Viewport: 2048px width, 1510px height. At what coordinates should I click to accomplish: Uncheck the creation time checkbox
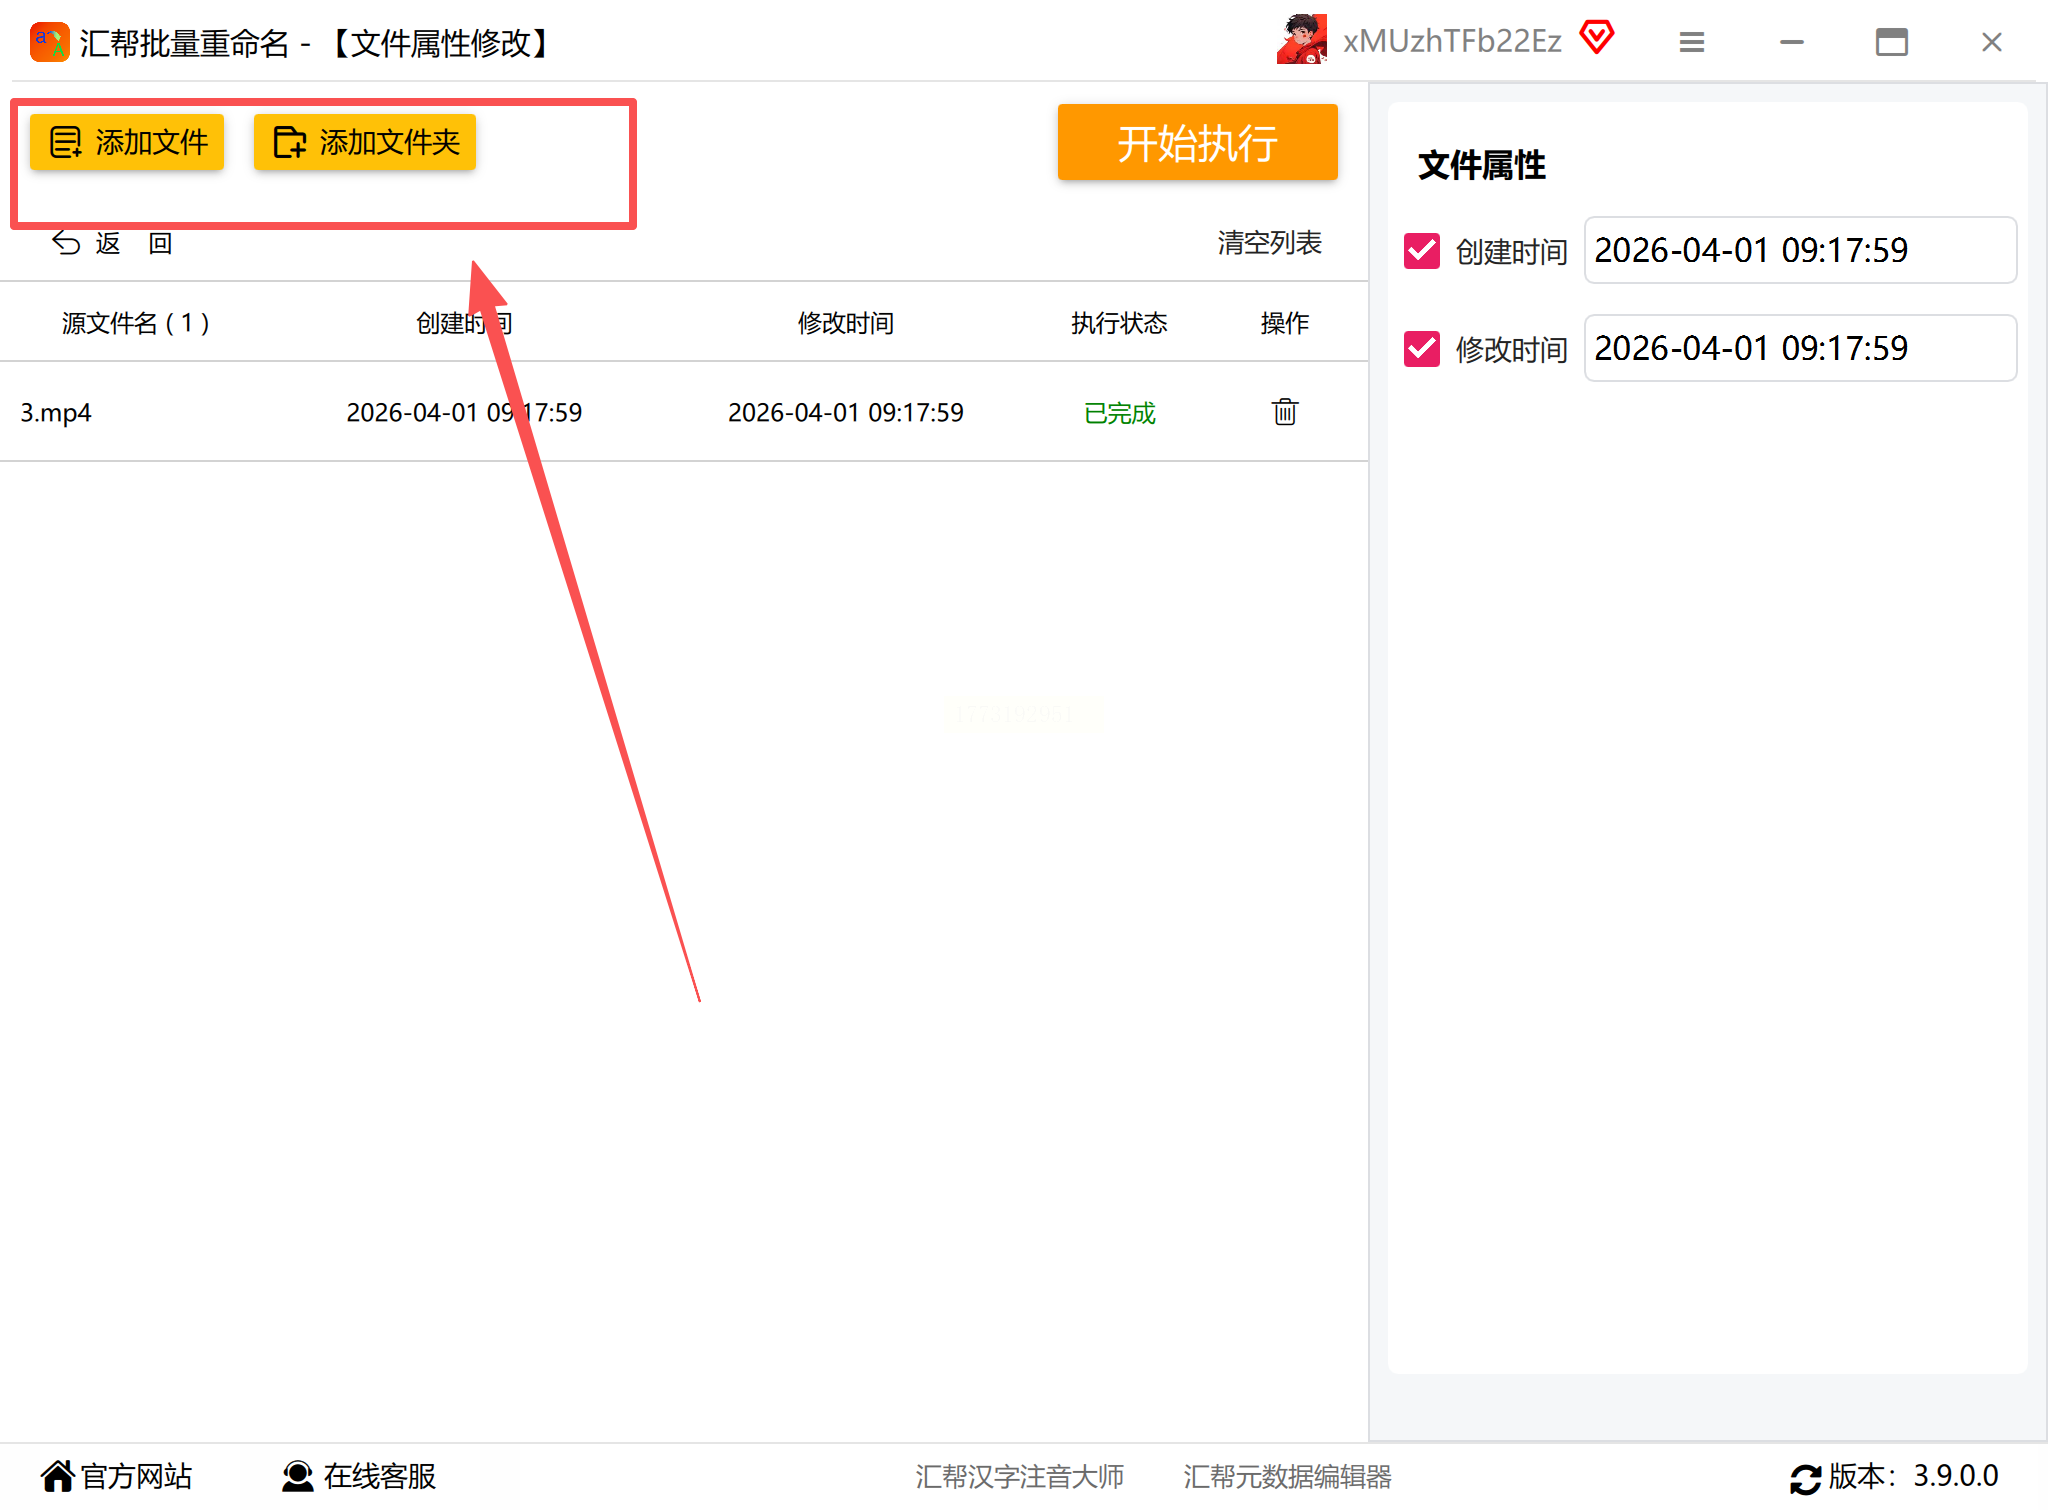1421,251
